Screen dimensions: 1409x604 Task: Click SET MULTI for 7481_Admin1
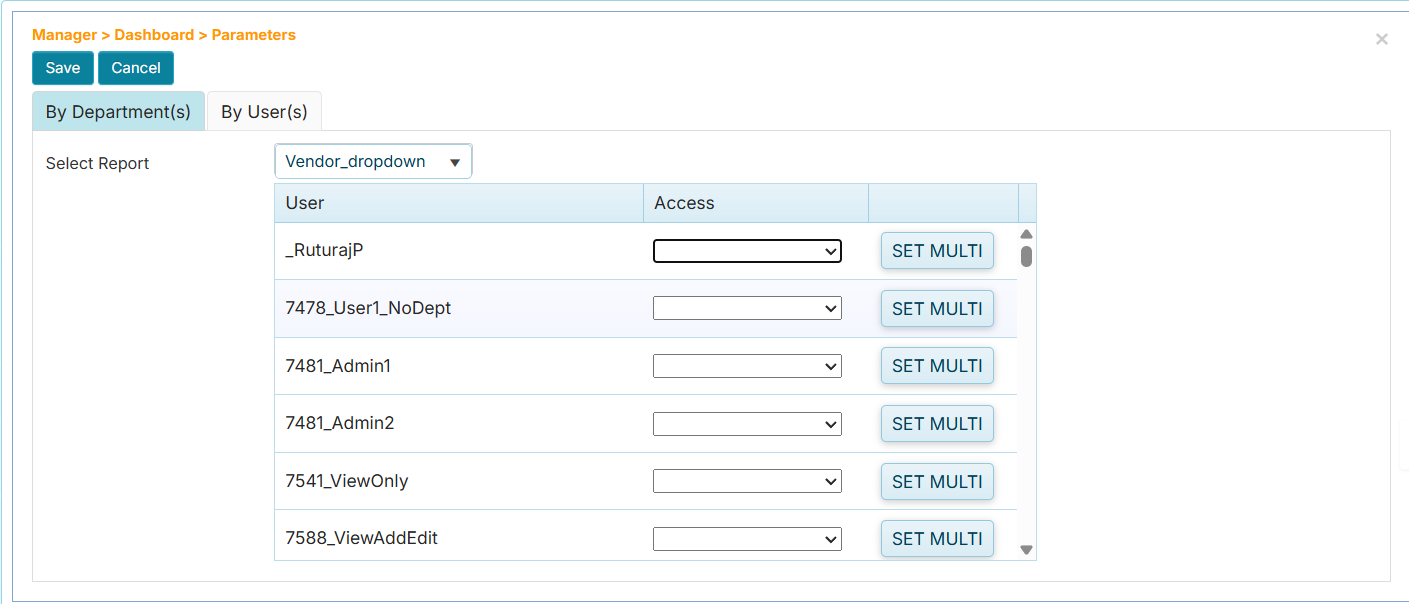pyautogui.click(x=936, y=366)
